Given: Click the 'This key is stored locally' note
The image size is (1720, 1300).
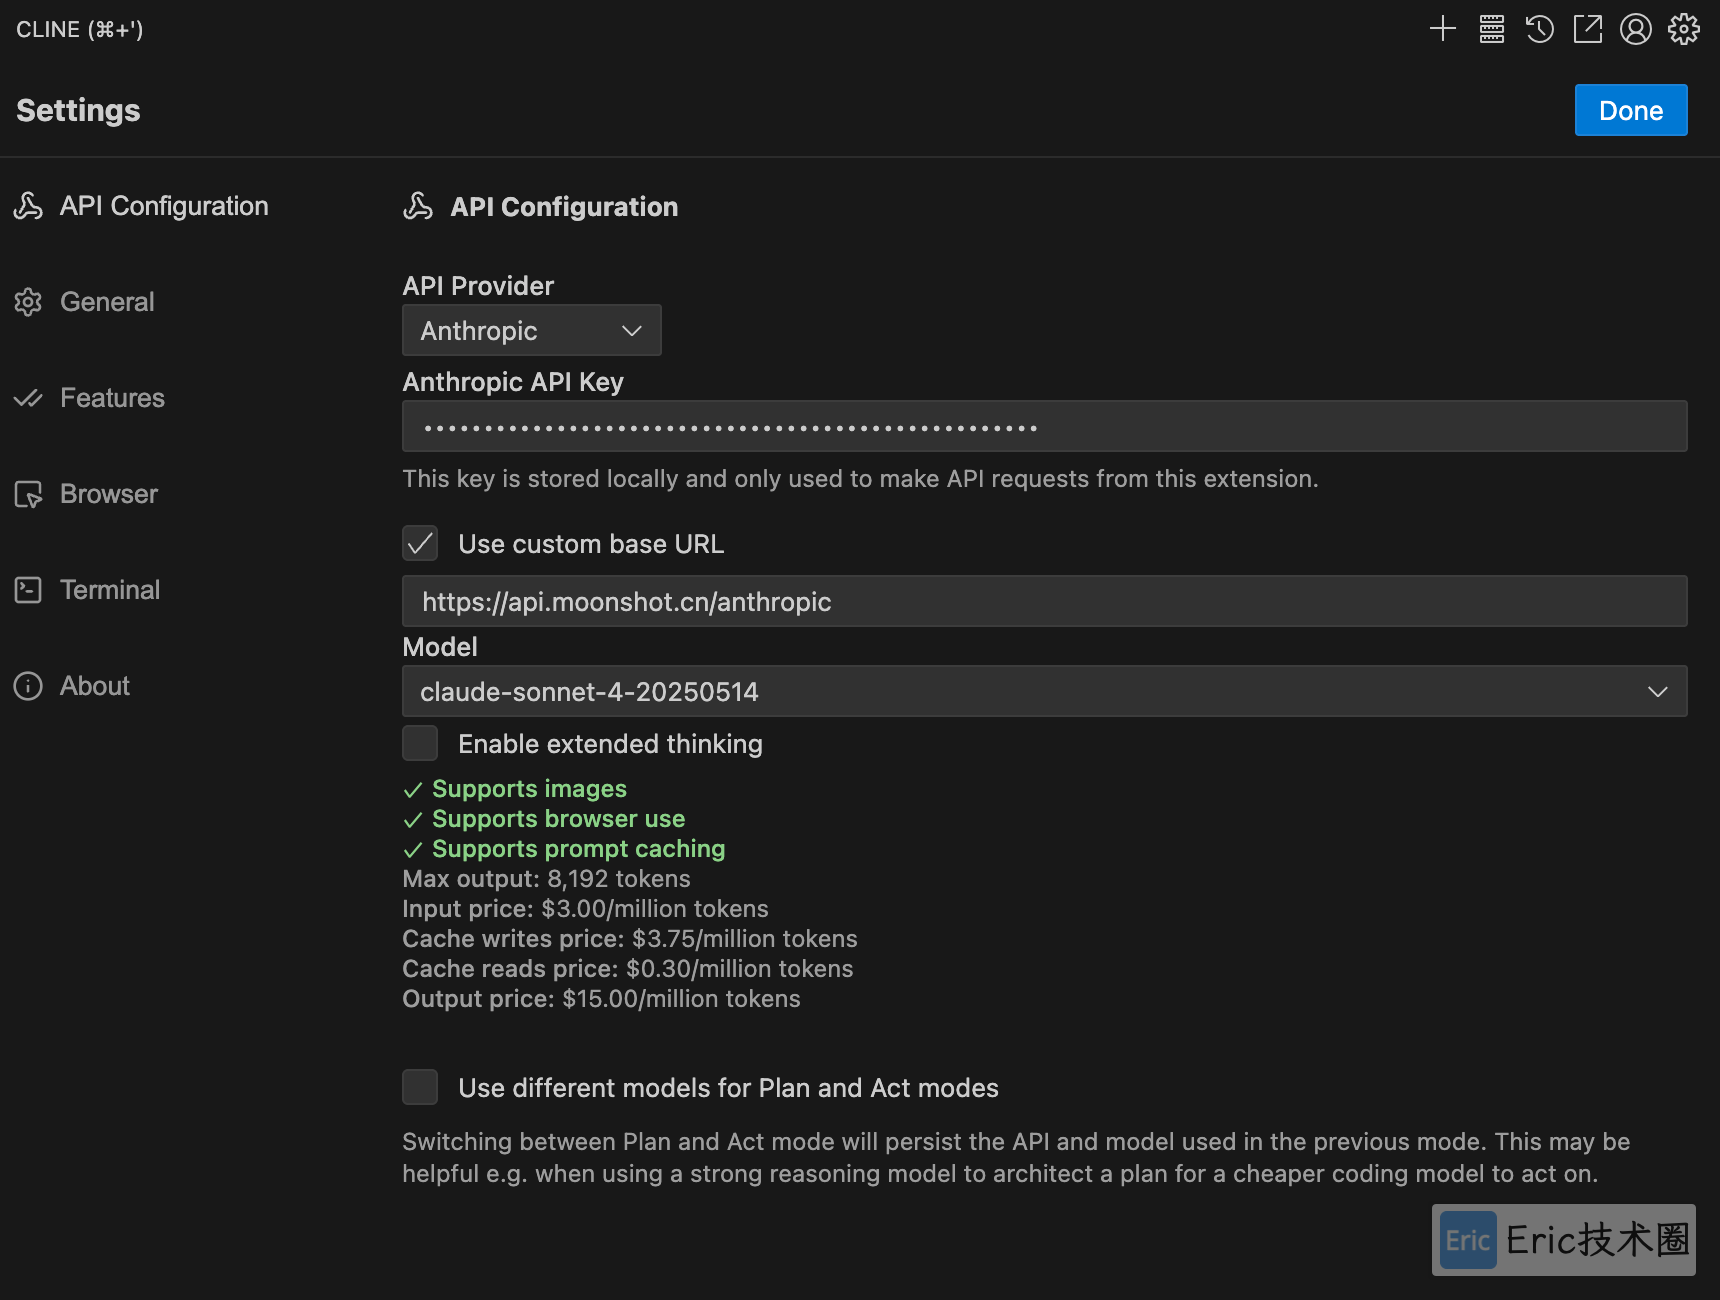Looking at the screenshot, I should (860, 479).
